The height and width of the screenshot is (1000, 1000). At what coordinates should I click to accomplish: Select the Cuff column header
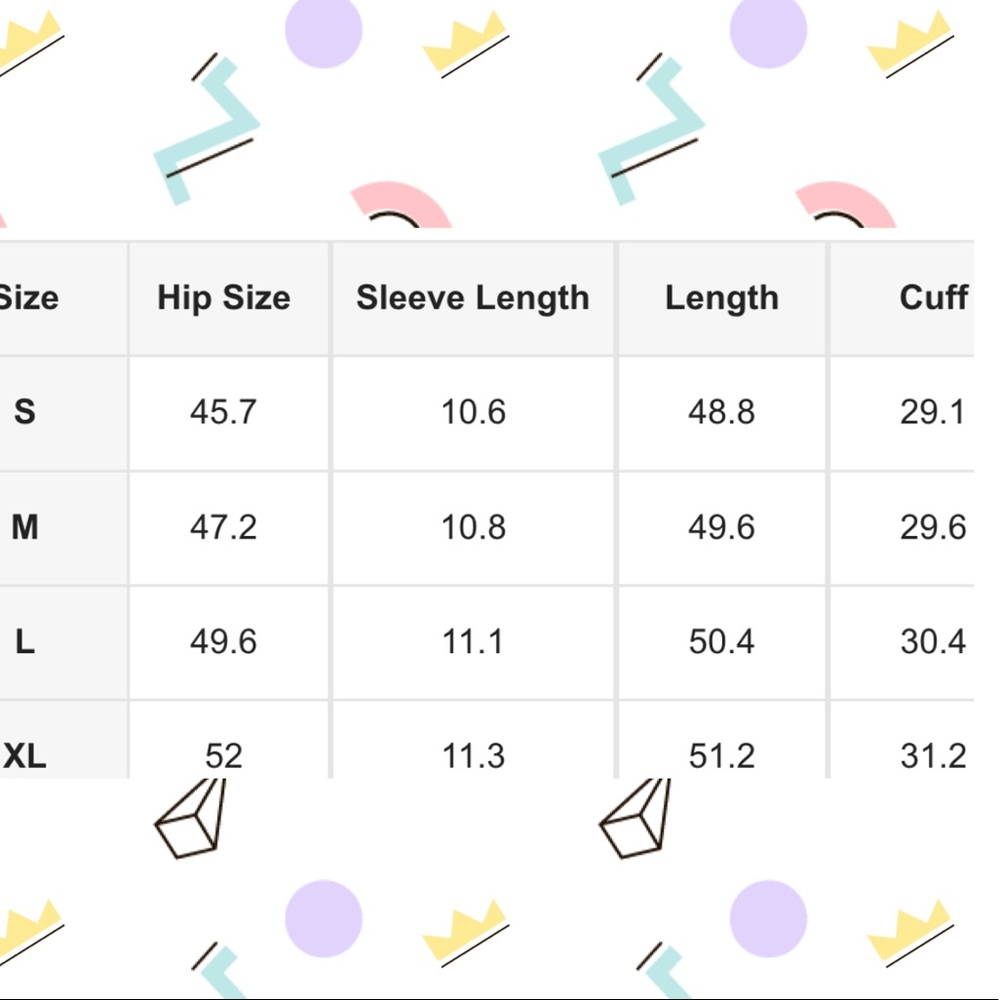click(x=933, y=298)
